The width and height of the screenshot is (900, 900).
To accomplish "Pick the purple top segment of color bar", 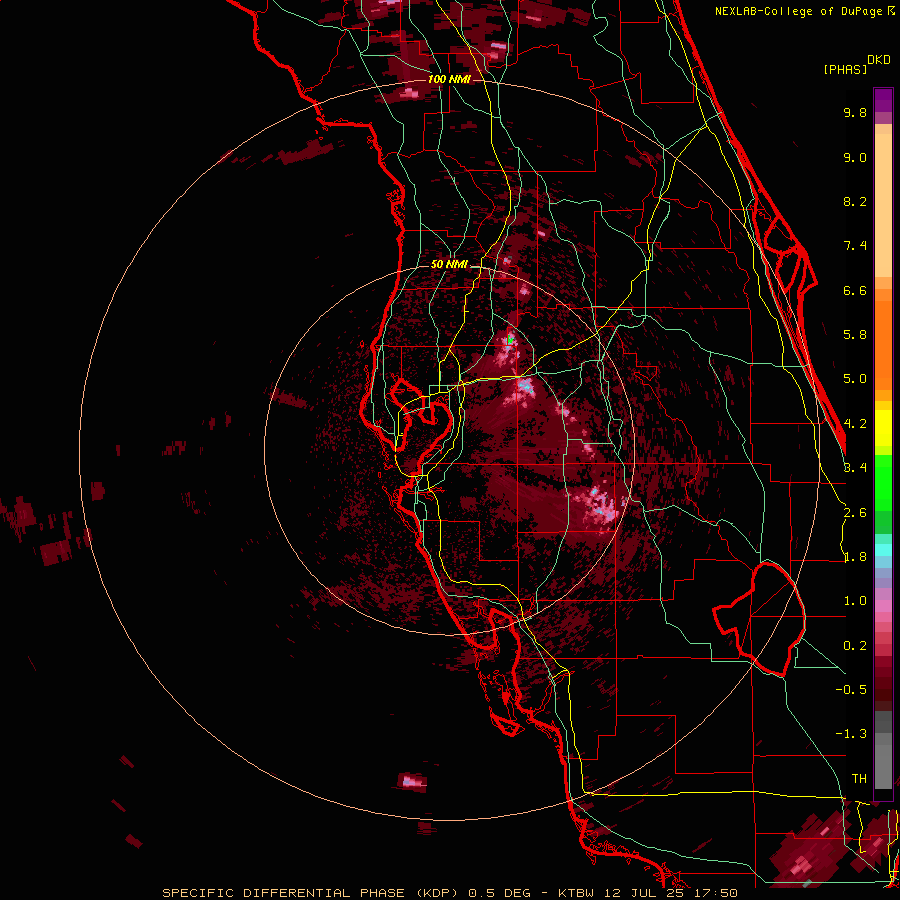I will tap(883, 100).
